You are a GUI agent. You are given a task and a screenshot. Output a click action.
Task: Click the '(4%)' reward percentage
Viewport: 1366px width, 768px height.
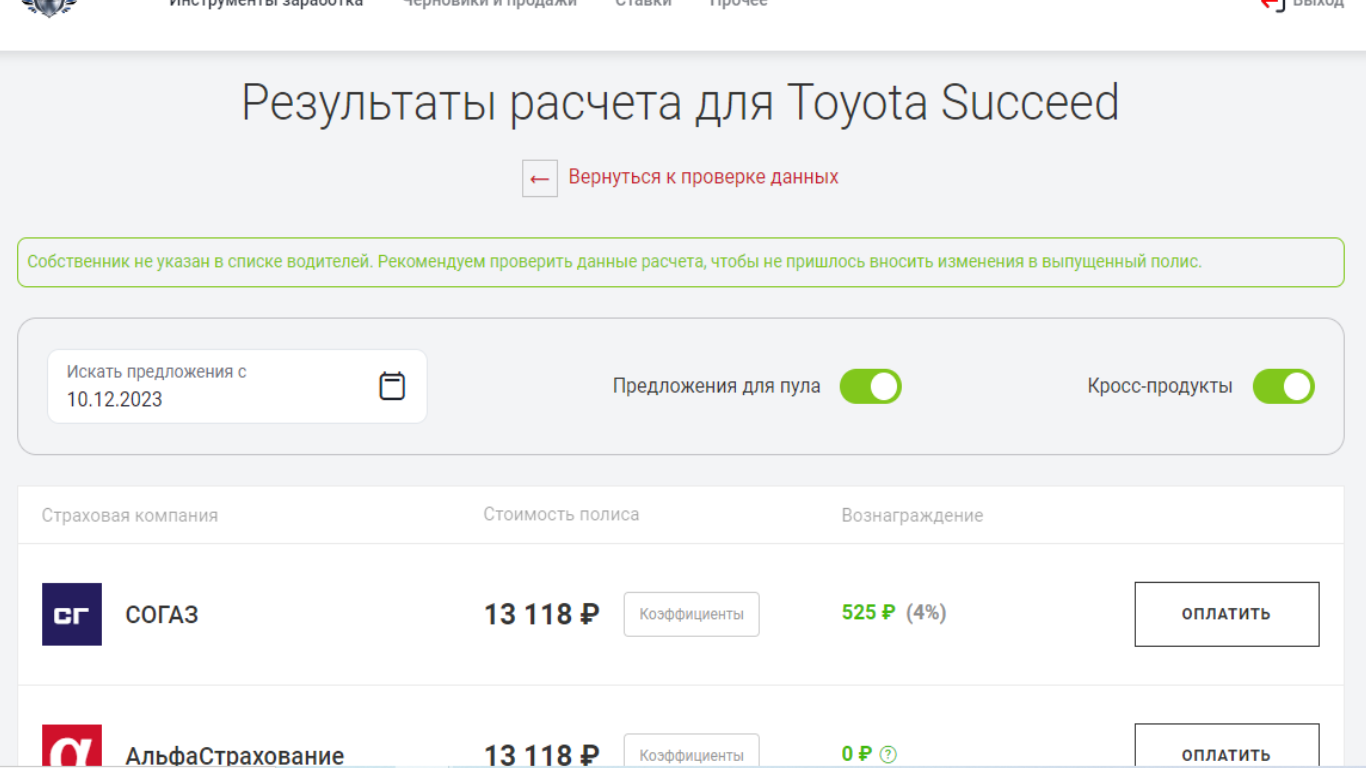pos(926,612)
